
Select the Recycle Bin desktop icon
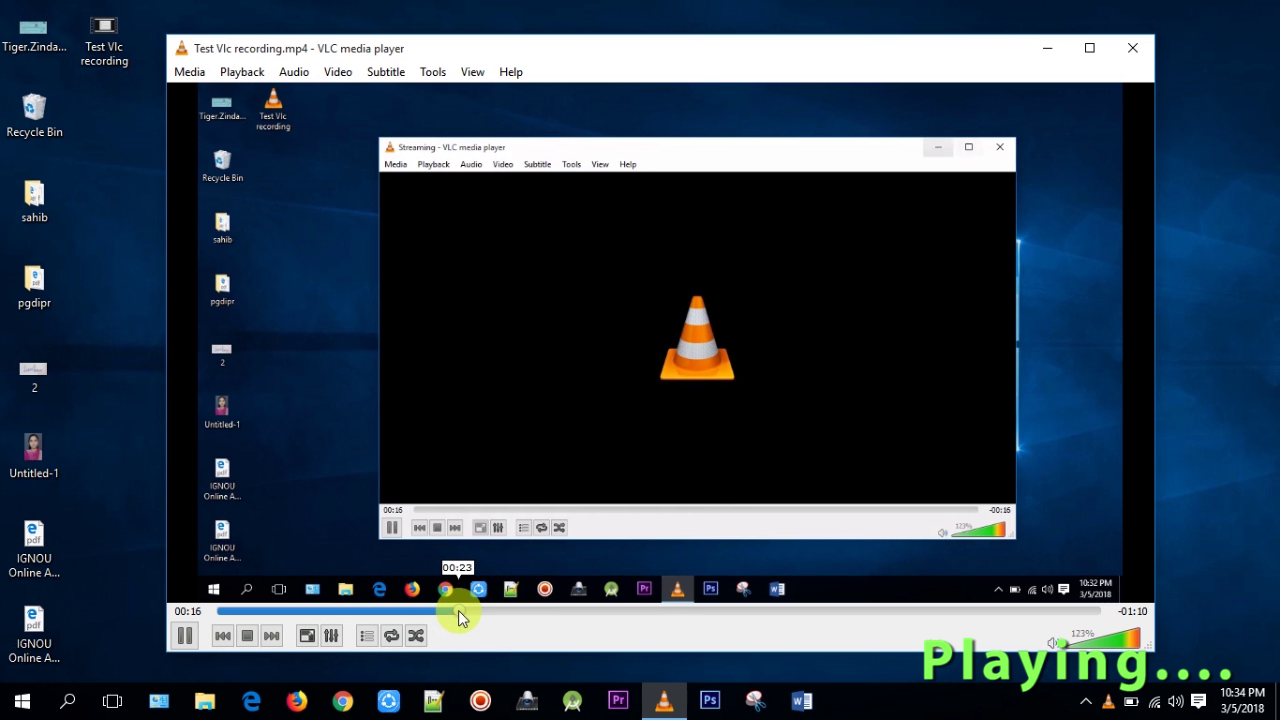pyautogui.click(x=34, y=115)
